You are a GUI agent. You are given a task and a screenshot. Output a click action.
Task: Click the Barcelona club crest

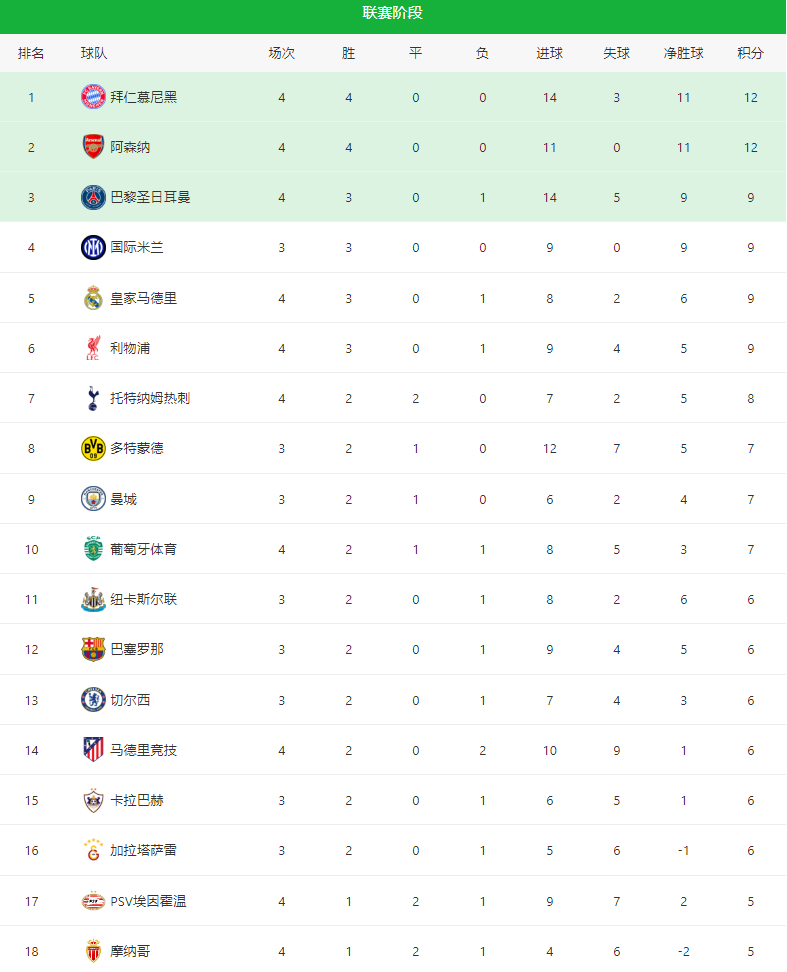(x=93, y=649)
